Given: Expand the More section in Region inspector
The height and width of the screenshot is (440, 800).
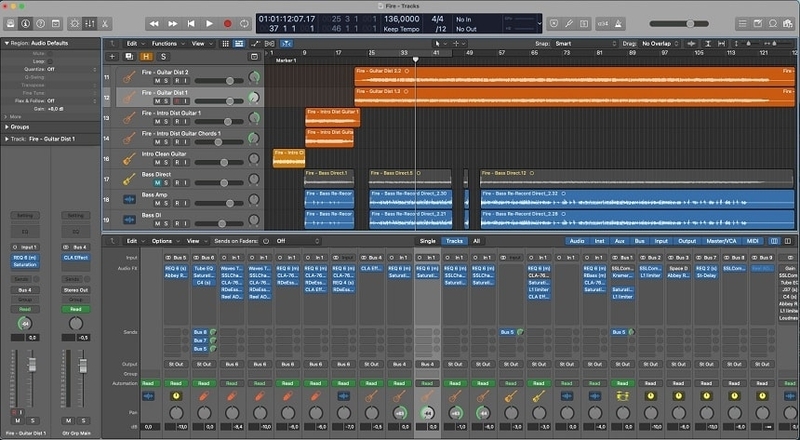Looking at the screenshot, I should coord(6,117).
